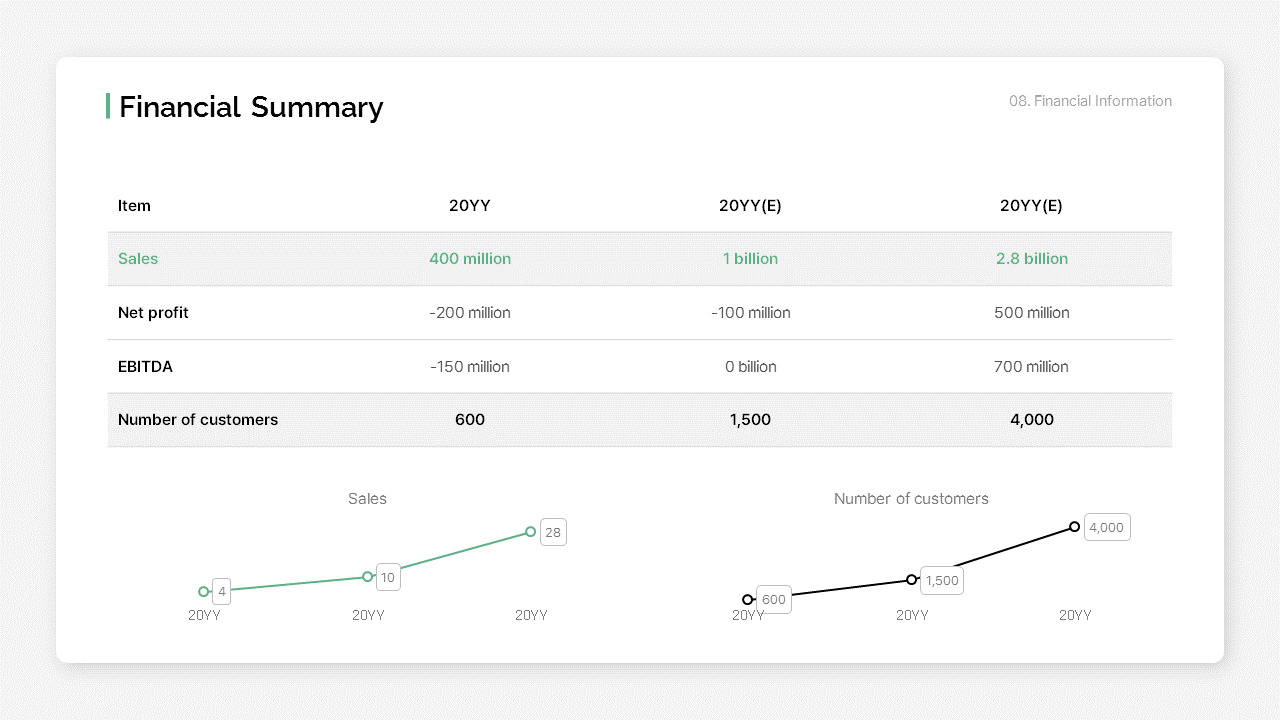Select the 1,500 marker on customers chart

click(x=912, y=580)
